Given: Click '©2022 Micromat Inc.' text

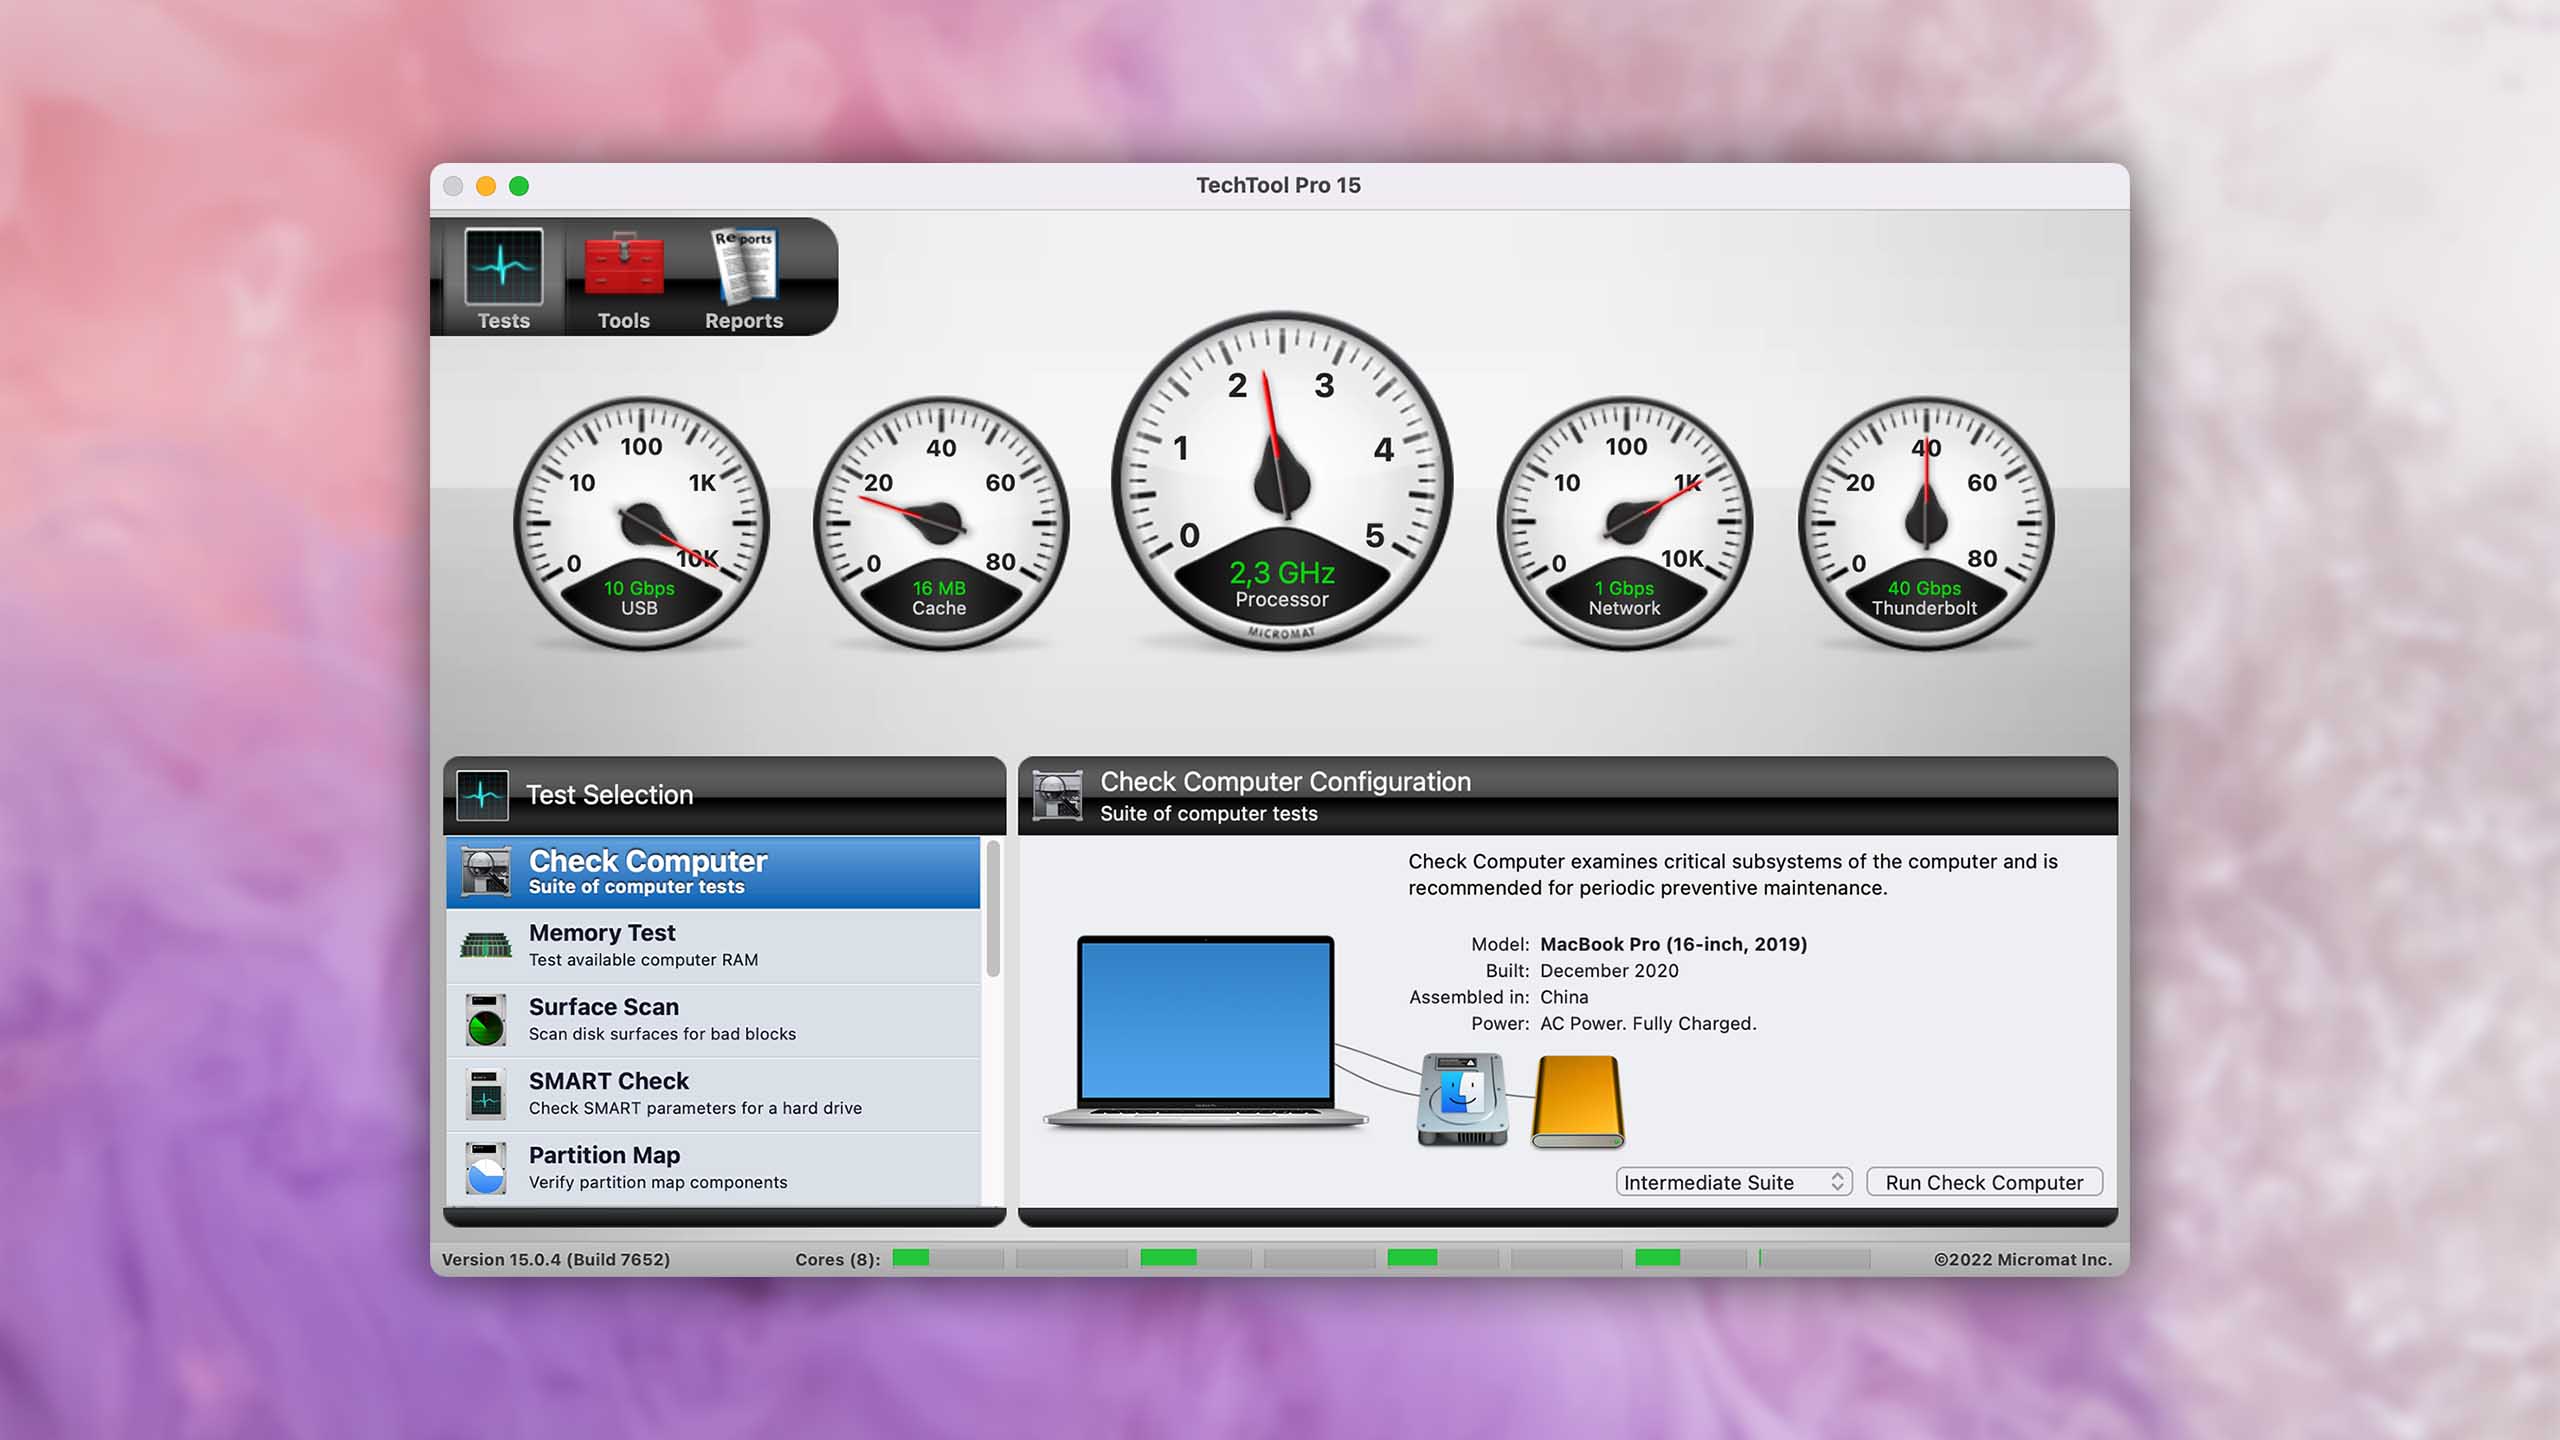Looking at the screenshot, I should [x=2023, y=1259].
